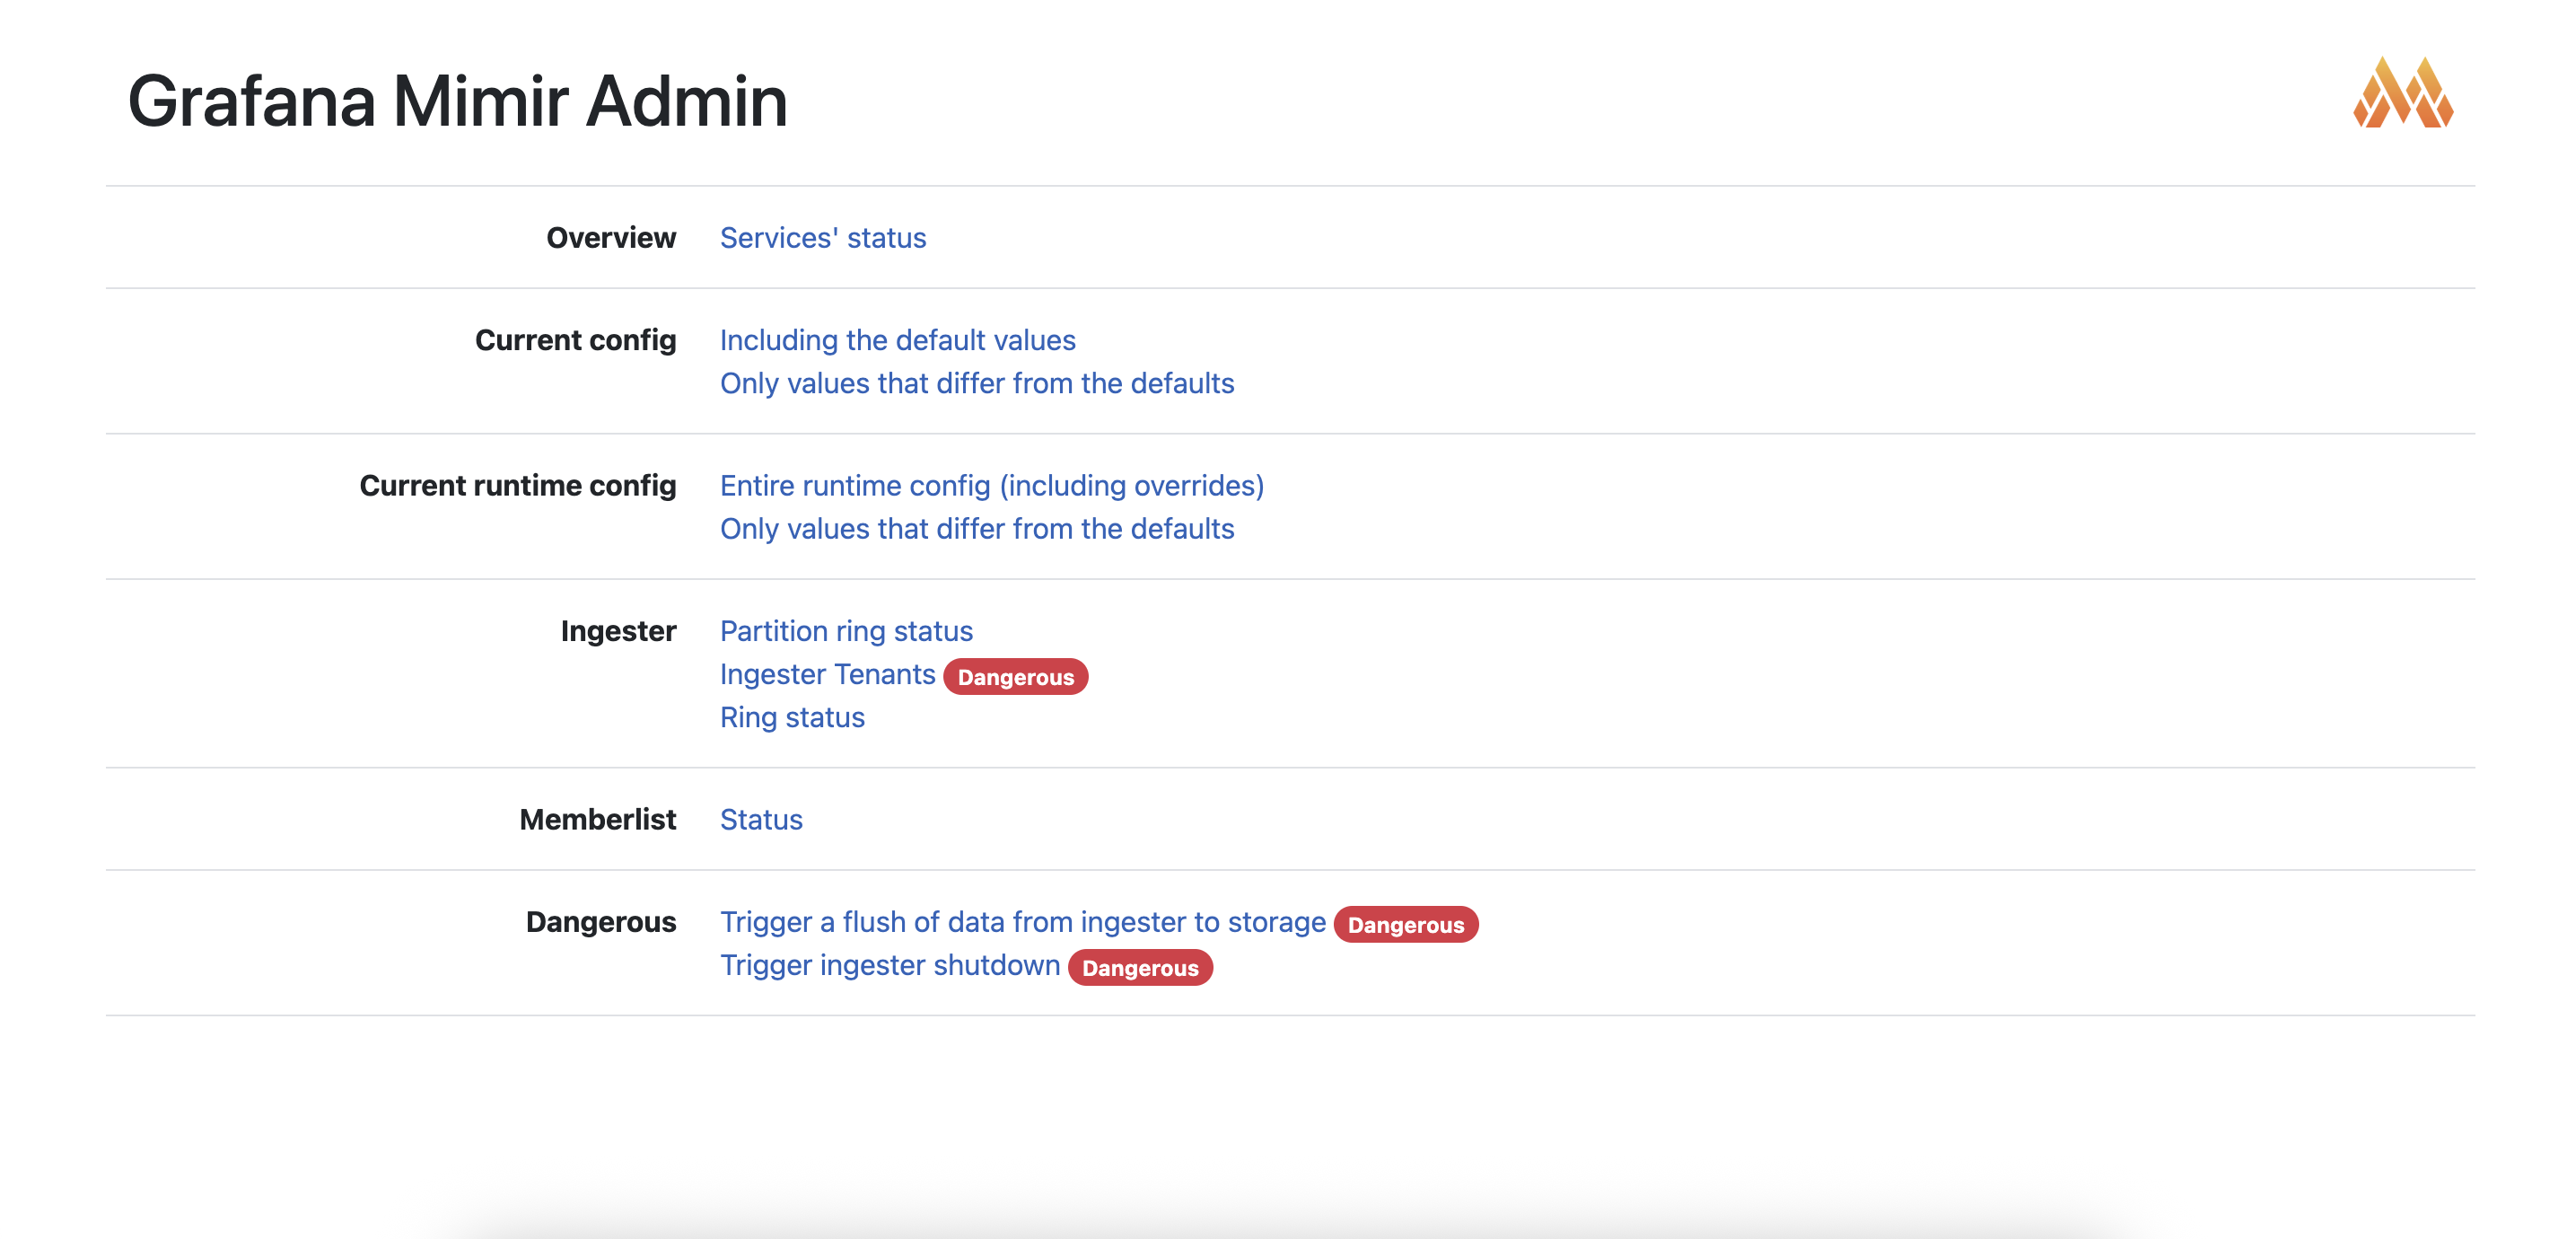Click Dangerous badge next to Ingester Tenants
This screenshot has height=1239, width=2576.
click(x=1014, y=677)
